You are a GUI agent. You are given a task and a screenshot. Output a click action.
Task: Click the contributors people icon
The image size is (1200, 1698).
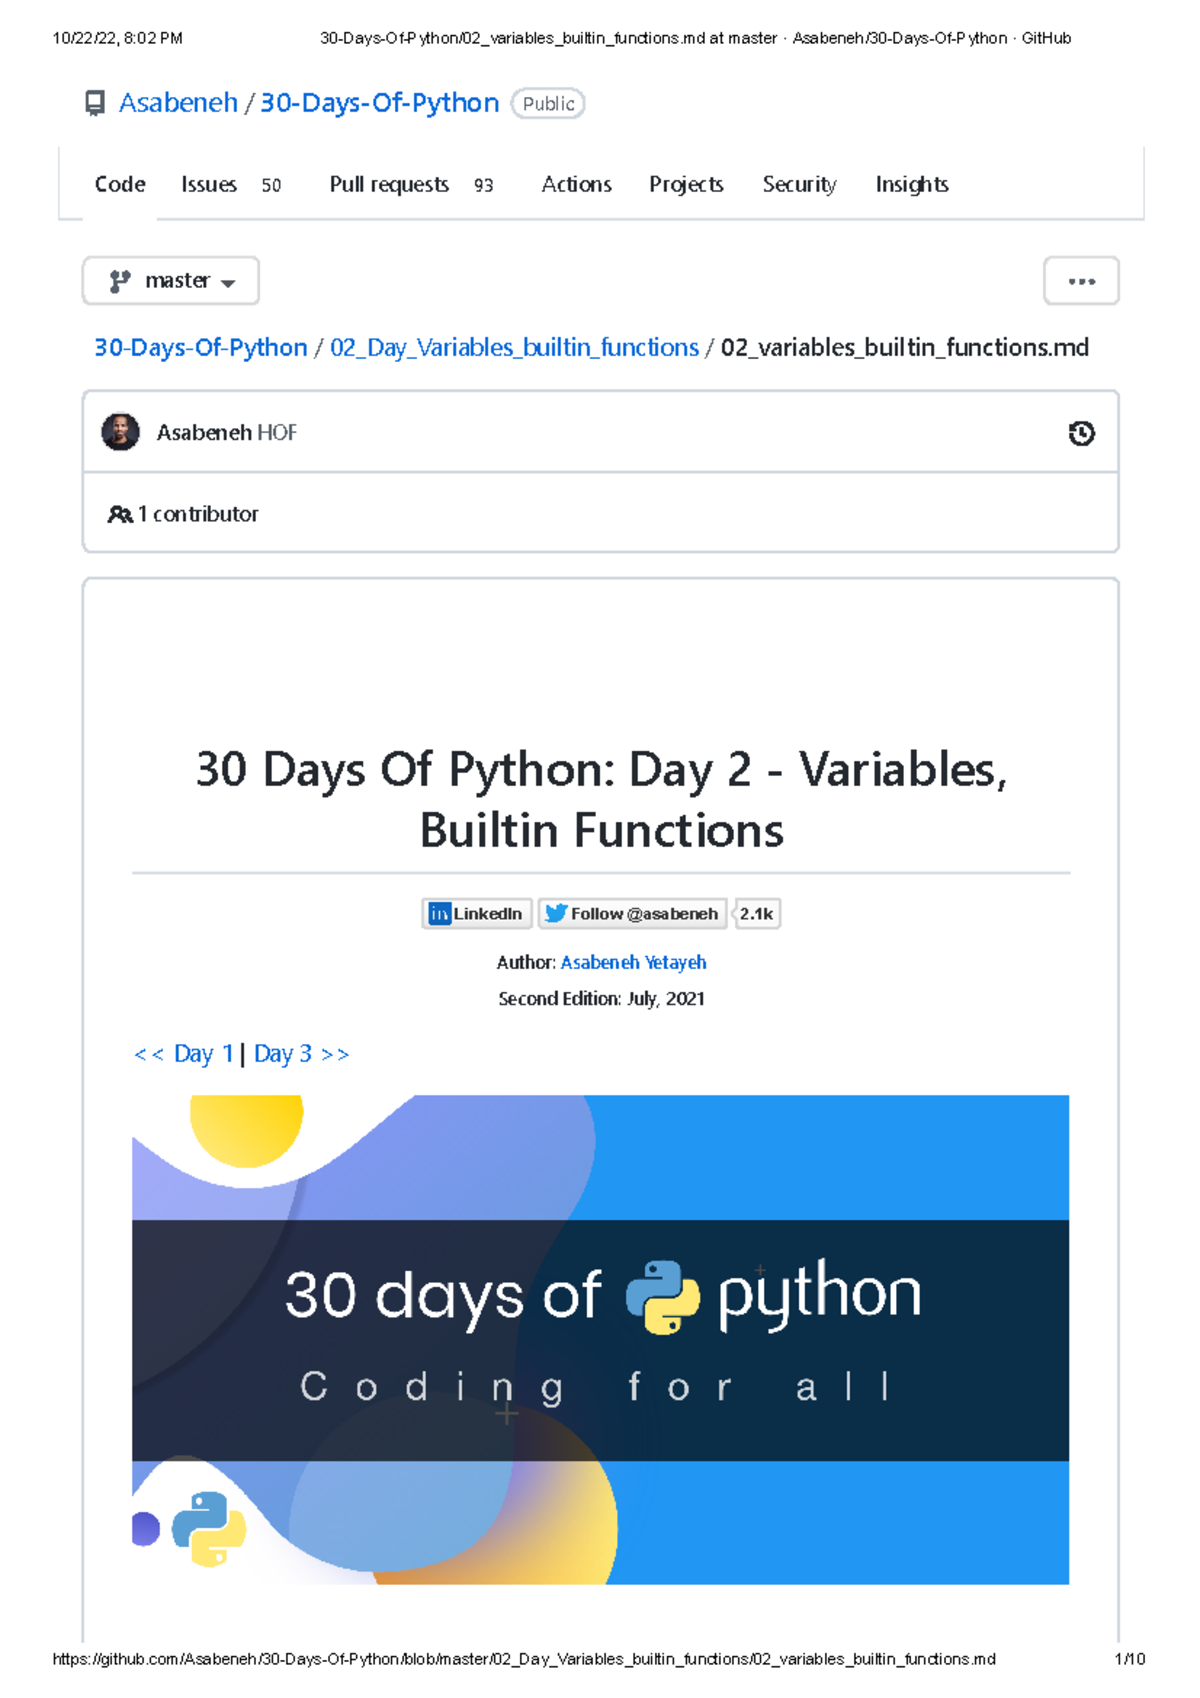point(120,514)
